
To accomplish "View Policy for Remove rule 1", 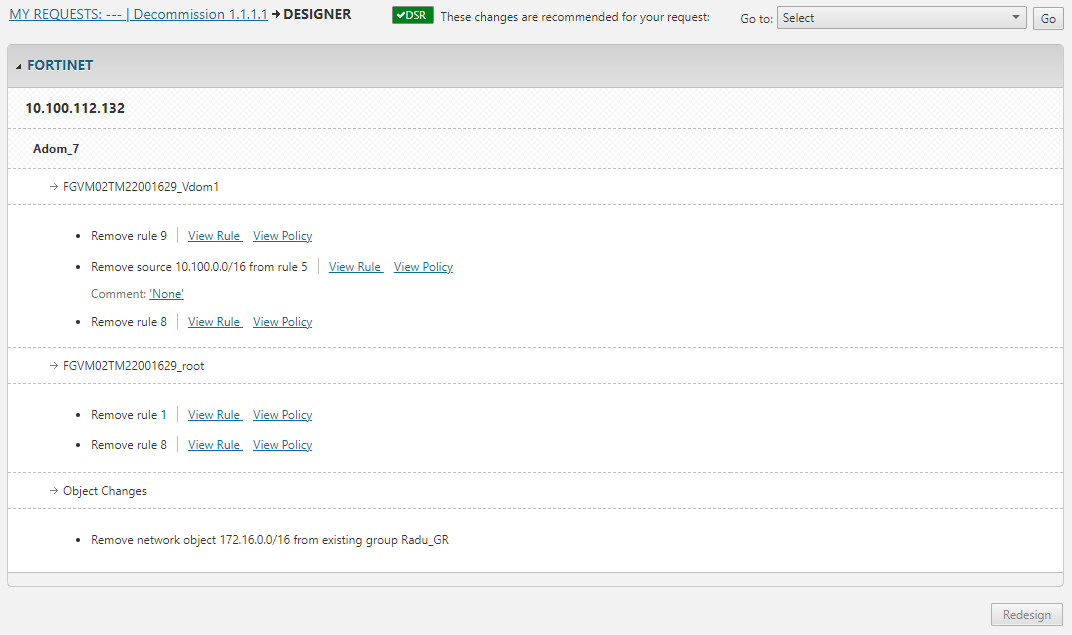I will [x=282, y=415].
